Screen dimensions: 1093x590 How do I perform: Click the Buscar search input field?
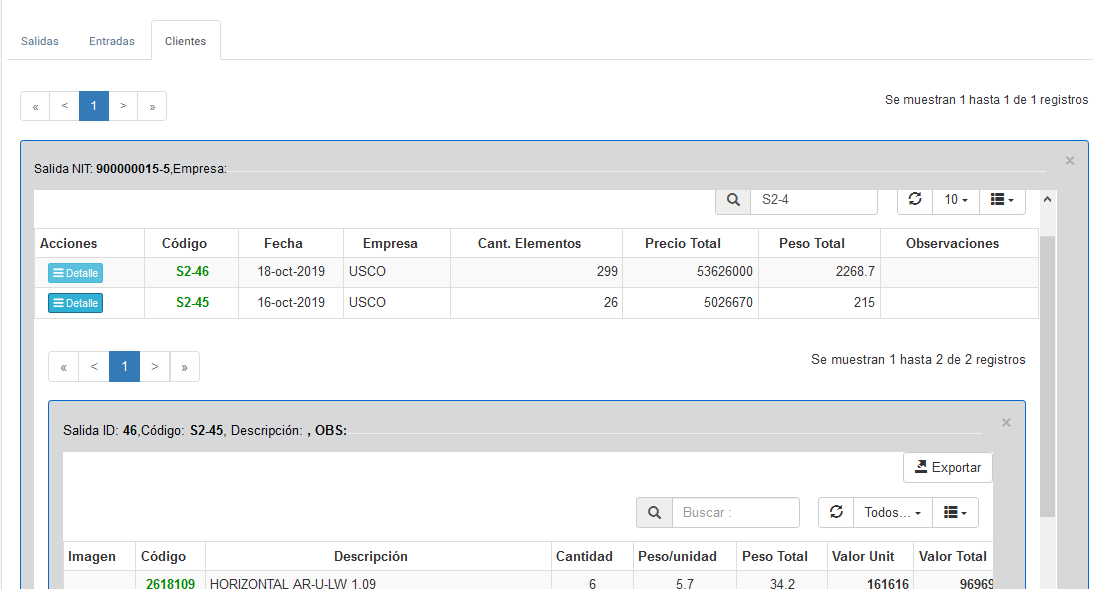coord(735,512)
